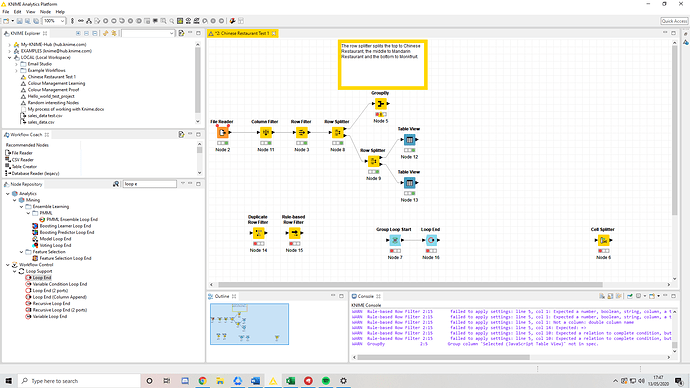Image resolution: width=690 pixels, height=388 pixels.
Task: Select the Duplicate Row Filter node
Action: [x=258, y=233]
